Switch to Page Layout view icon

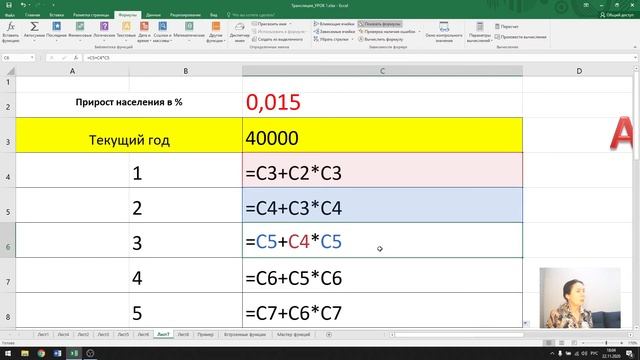(562, 343)
